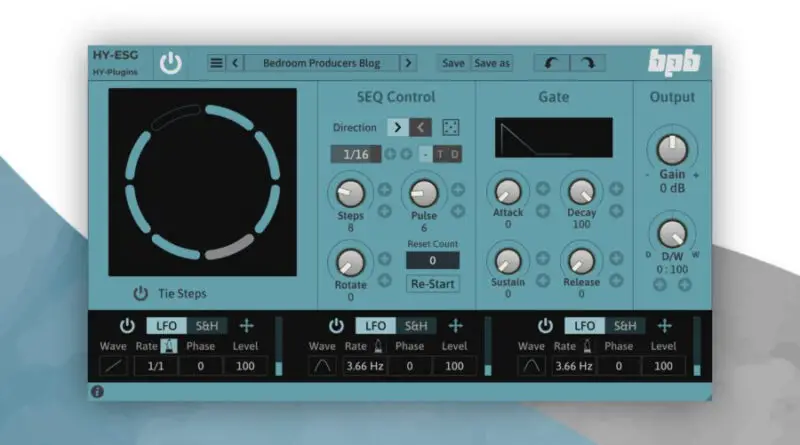Screen dimensions: 800x445
Task: Click the Decay knob
Action: [x=582, y=192]
